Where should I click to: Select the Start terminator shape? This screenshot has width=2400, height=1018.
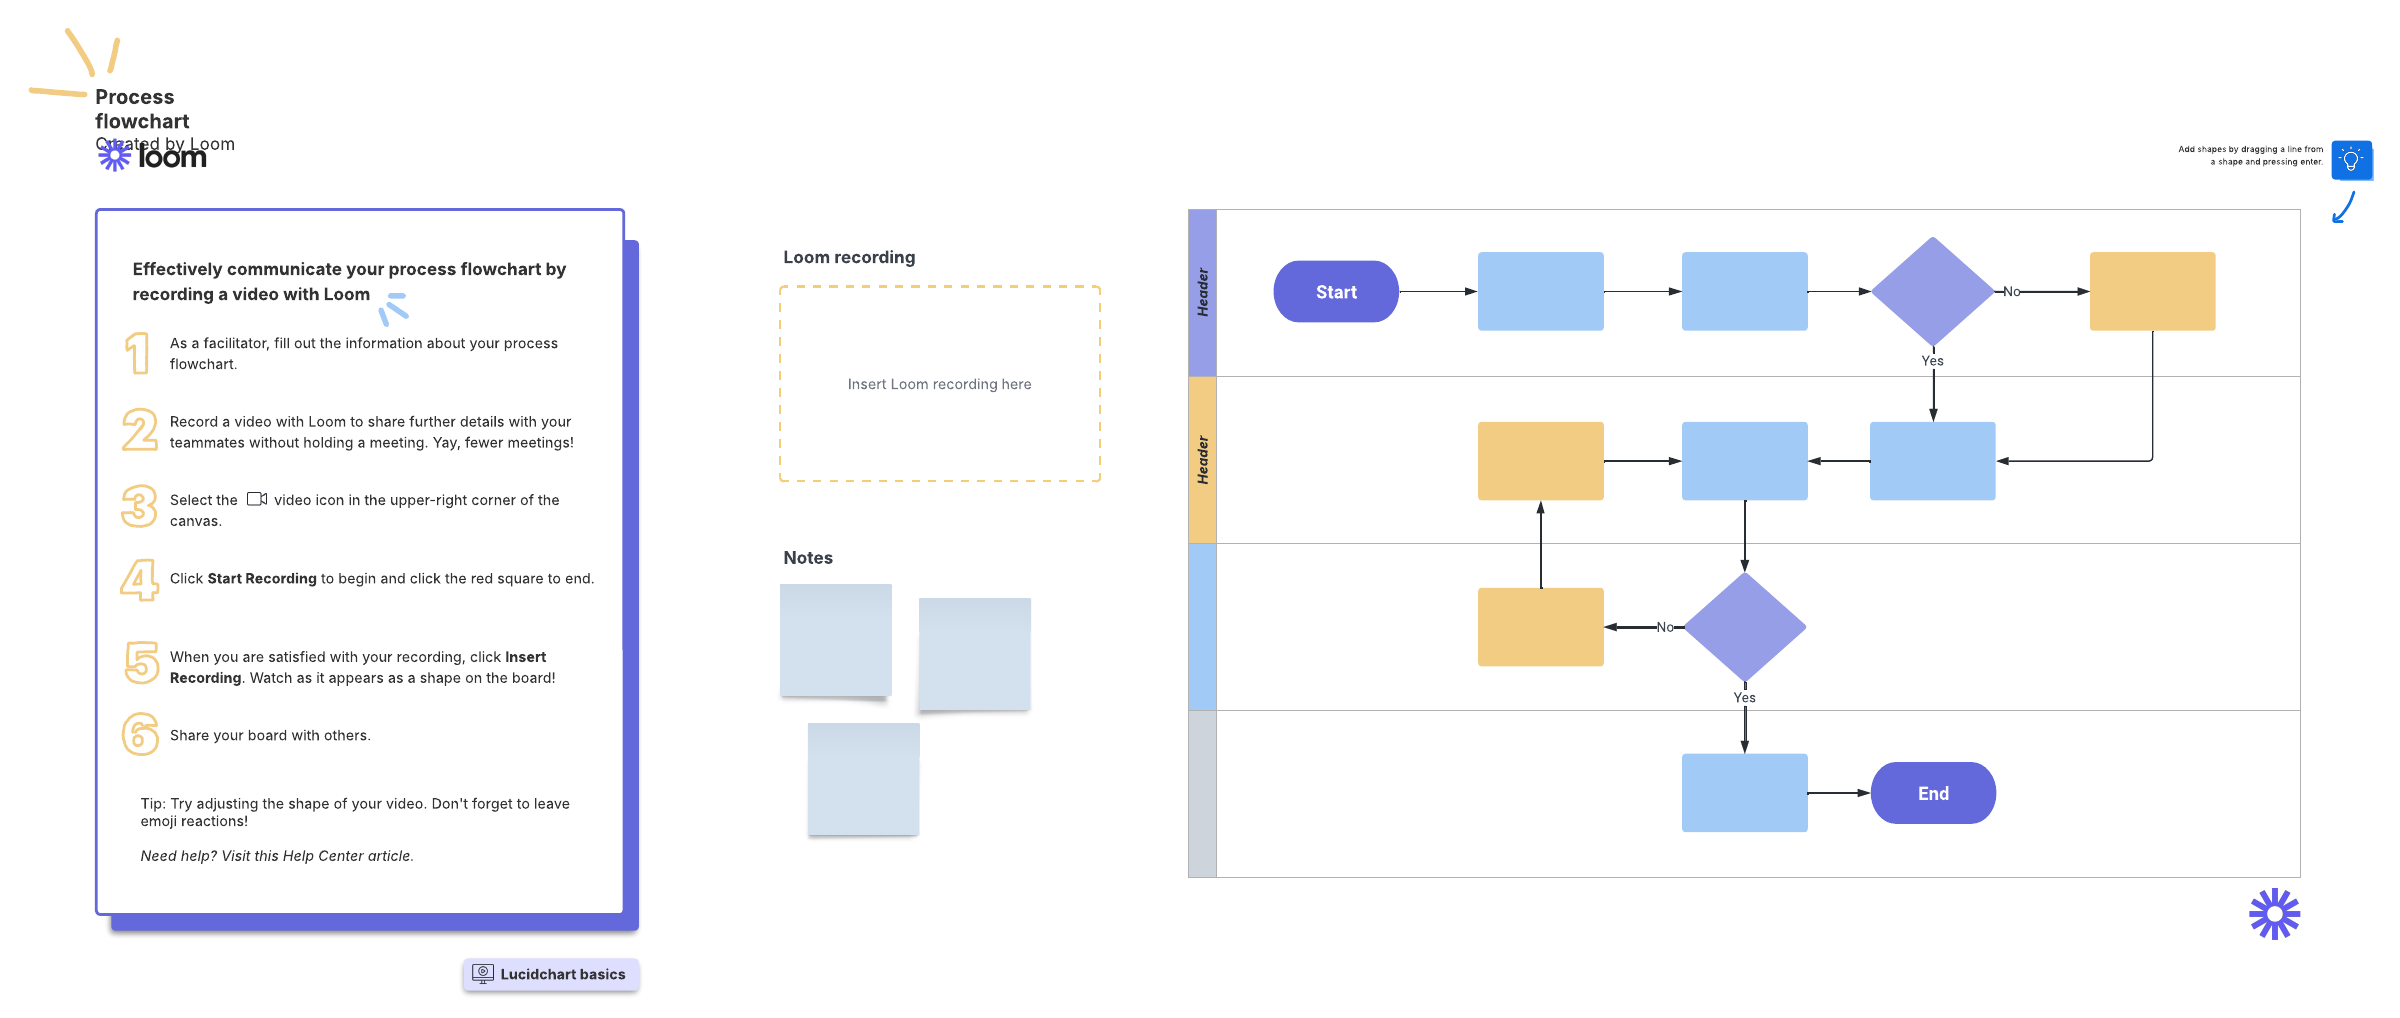tap(1335, 292)
